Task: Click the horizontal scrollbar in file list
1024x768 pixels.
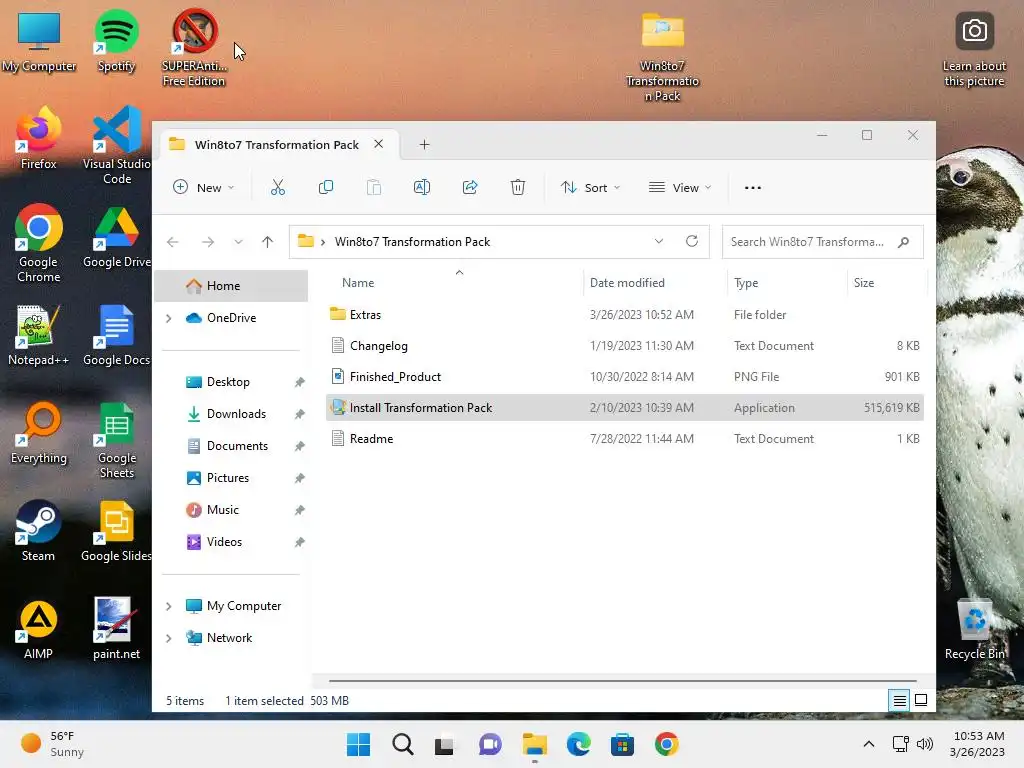Action: click(622, 680)
